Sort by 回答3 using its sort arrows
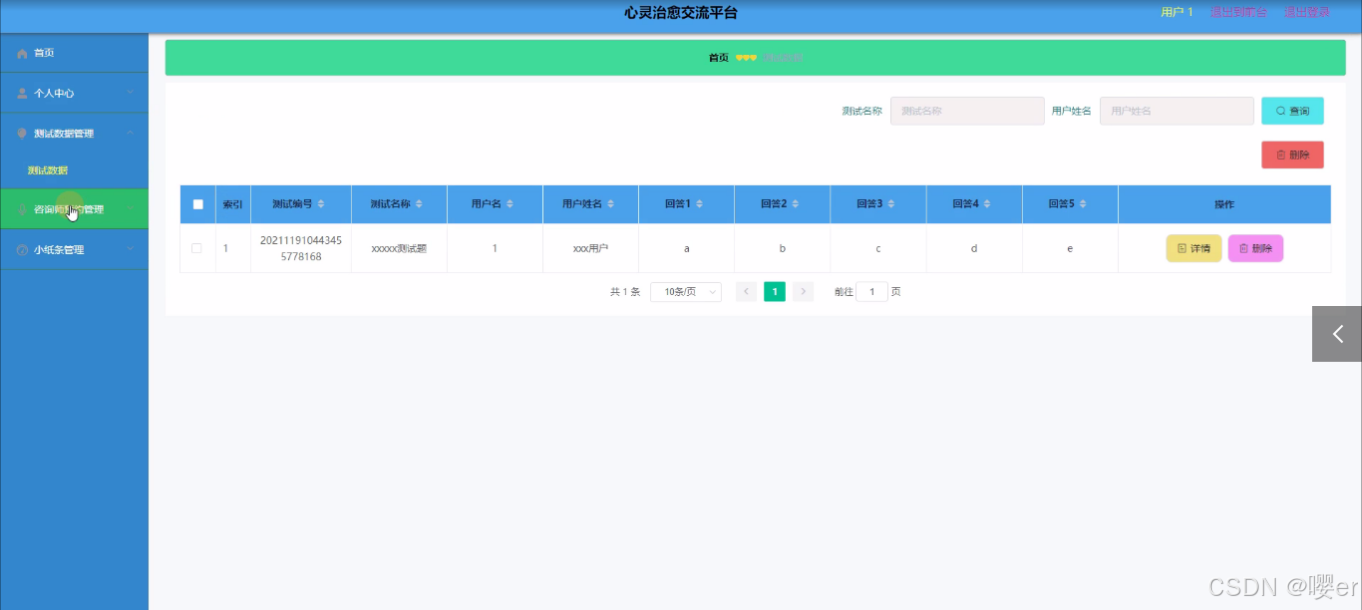The width and height of the screenshot is (1362, 610). click(x=892, y=204)
